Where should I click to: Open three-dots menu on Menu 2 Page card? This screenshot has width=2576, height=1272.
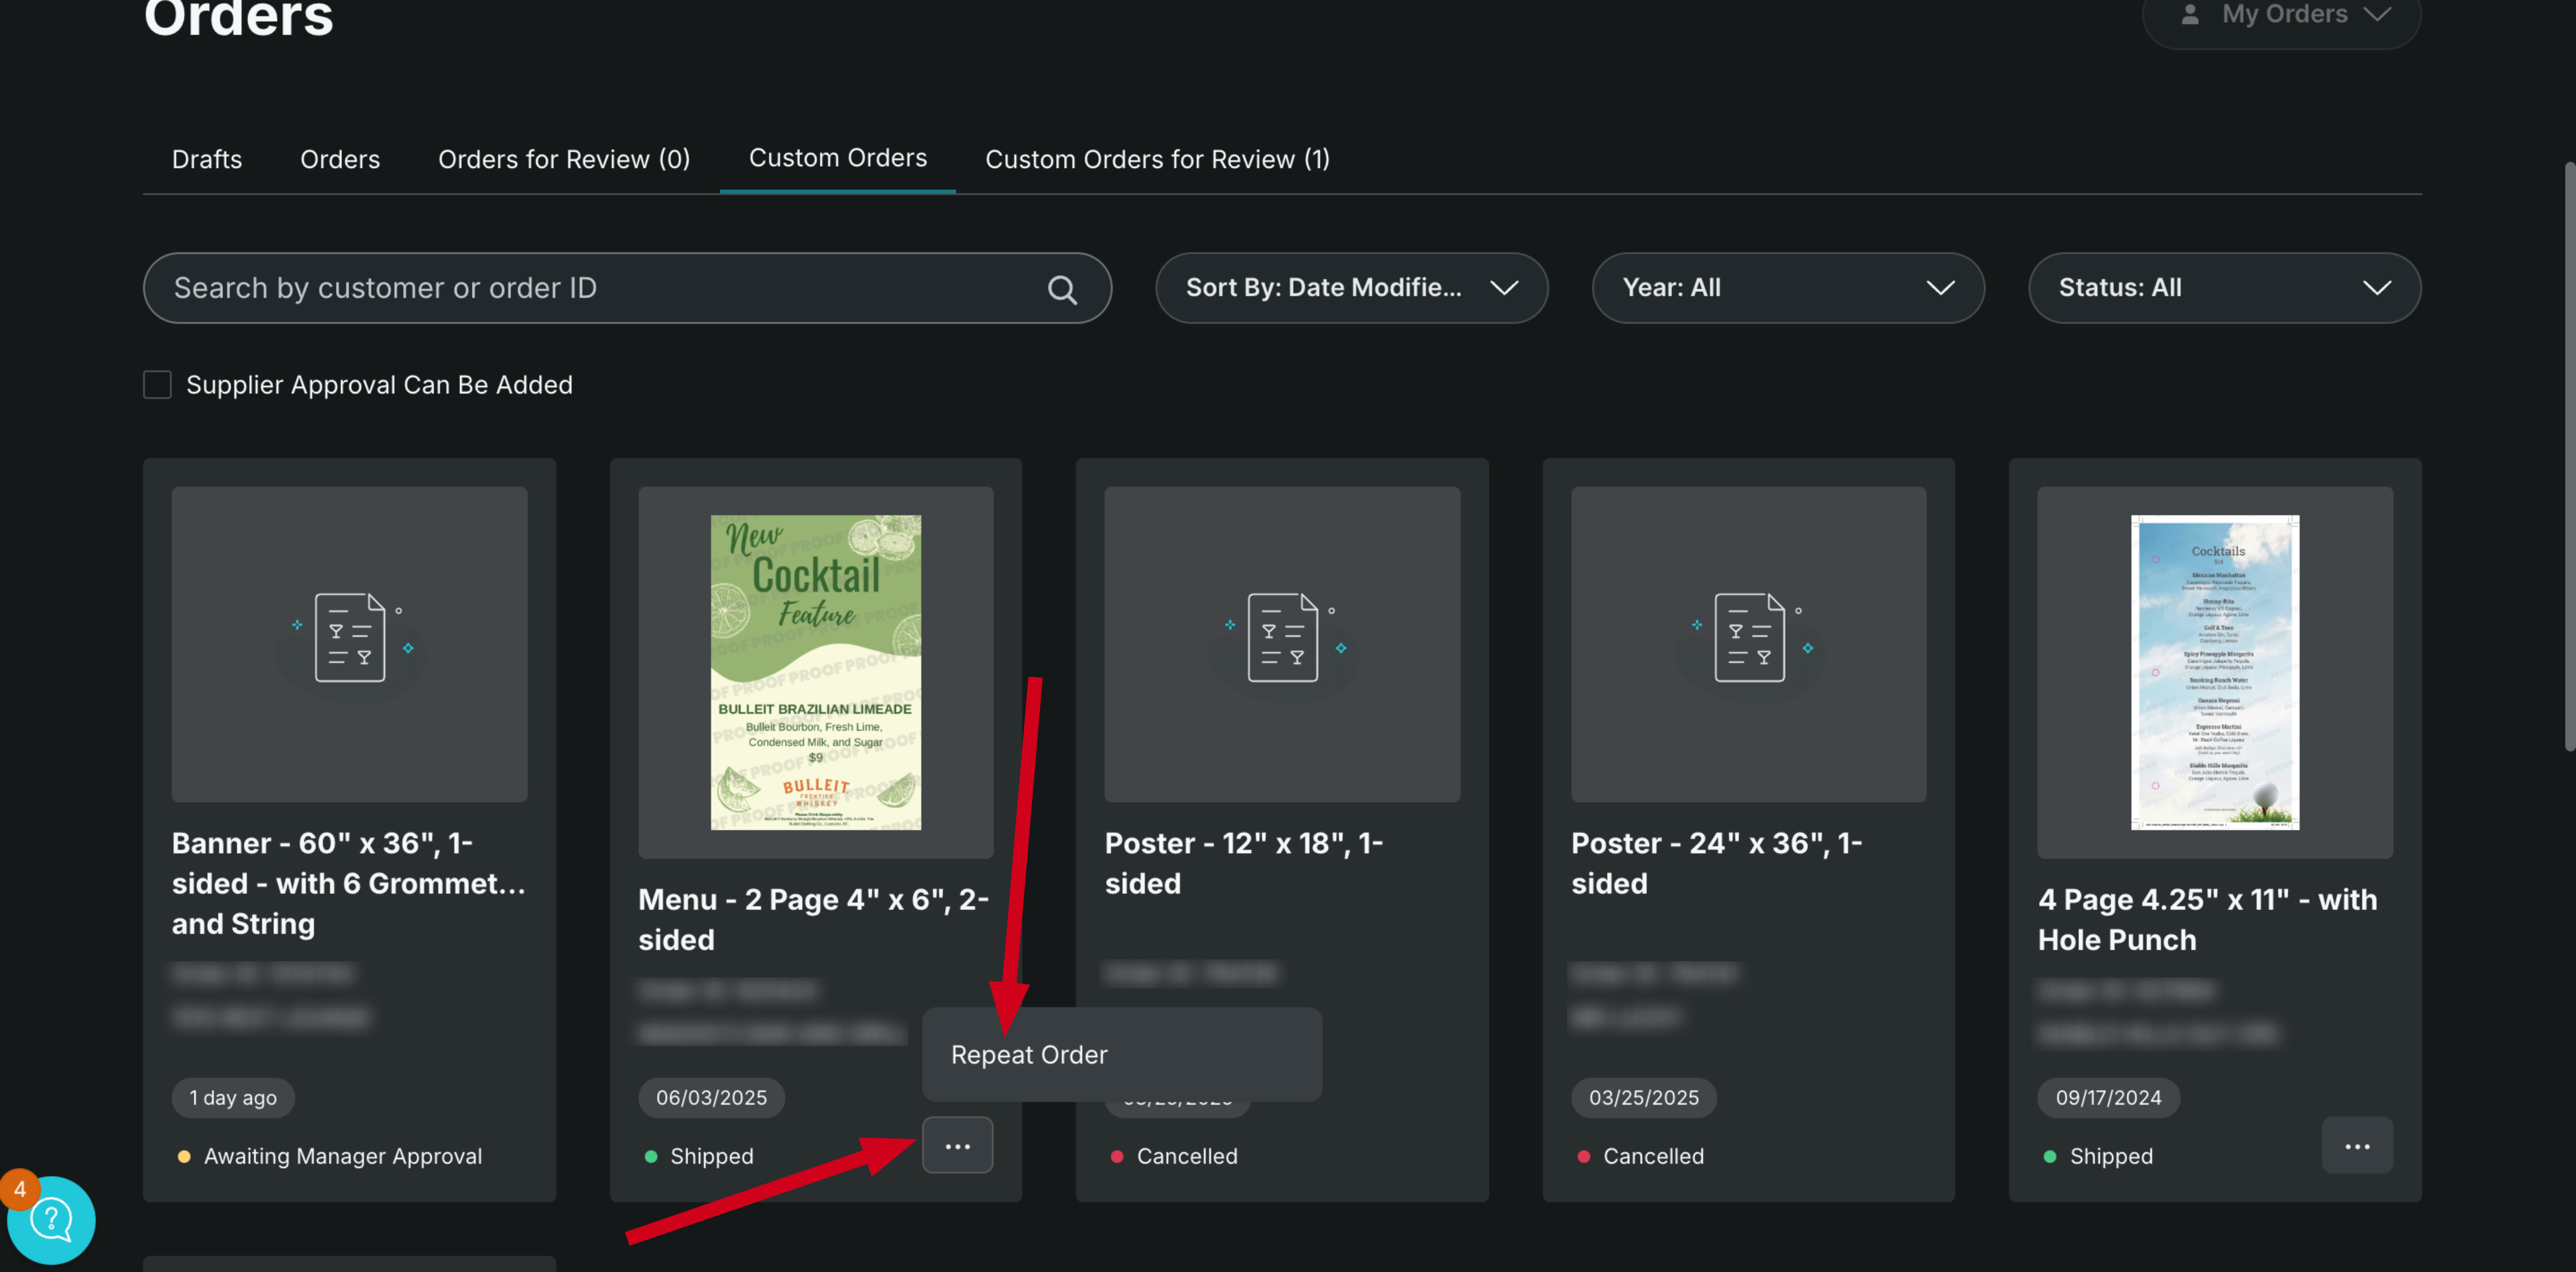(957, 1146)
